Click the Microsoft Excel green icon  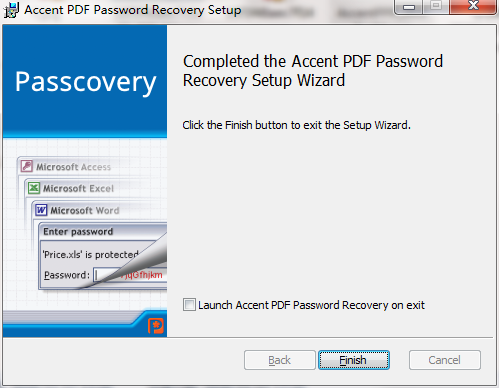[x=34, y=188]
